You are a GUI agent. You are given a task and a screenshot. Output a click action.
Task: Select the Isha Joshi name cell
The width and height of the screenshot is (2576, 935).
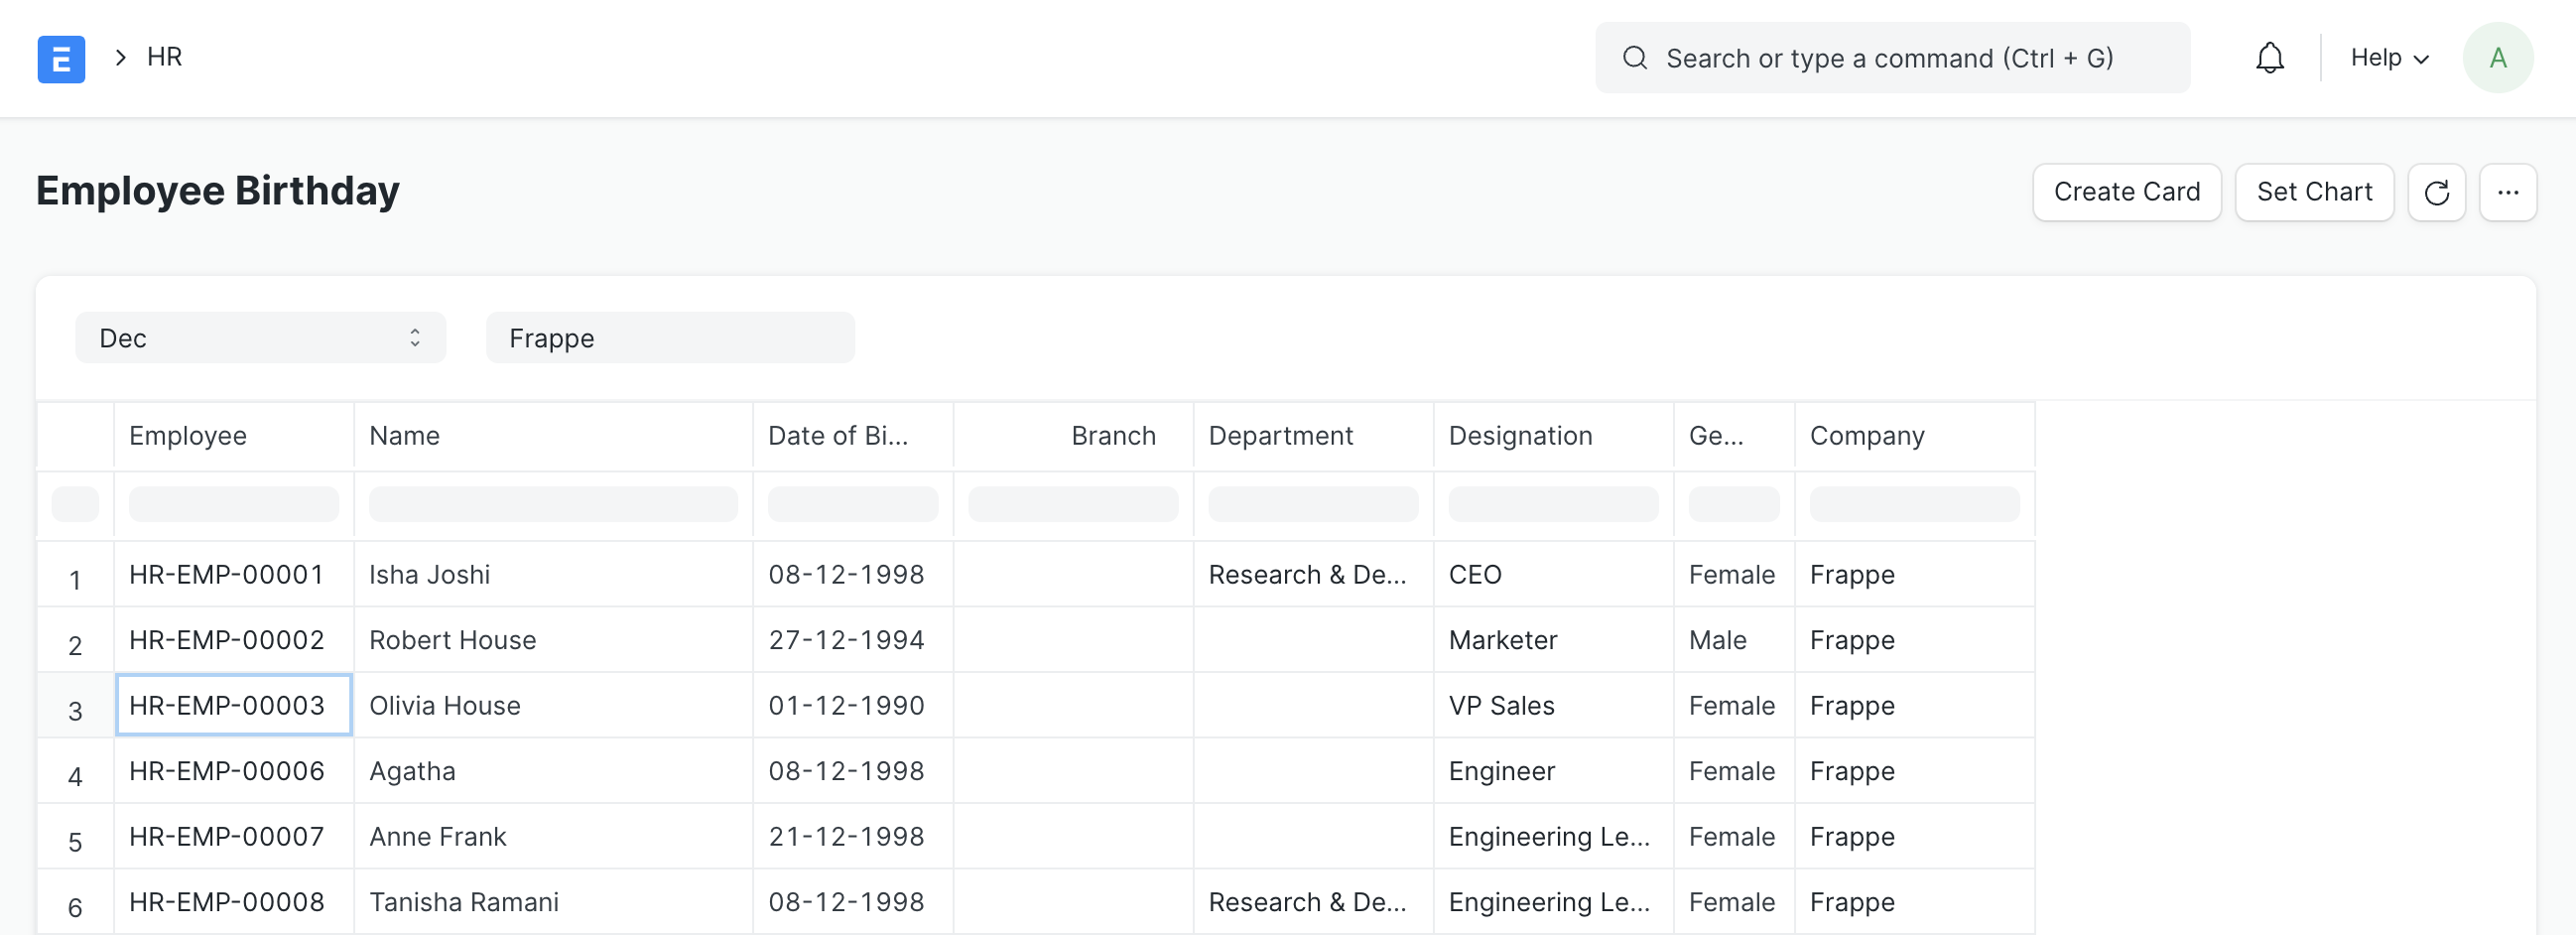(552, 575)
